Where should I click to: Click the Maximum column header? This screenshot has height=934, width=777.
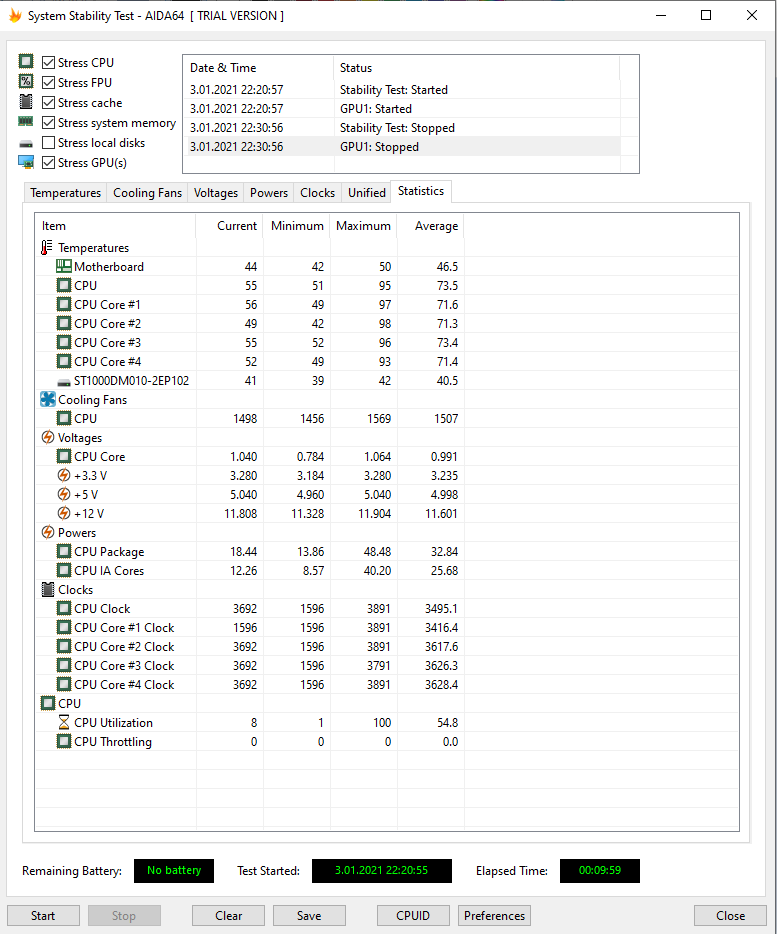(363, 226)
